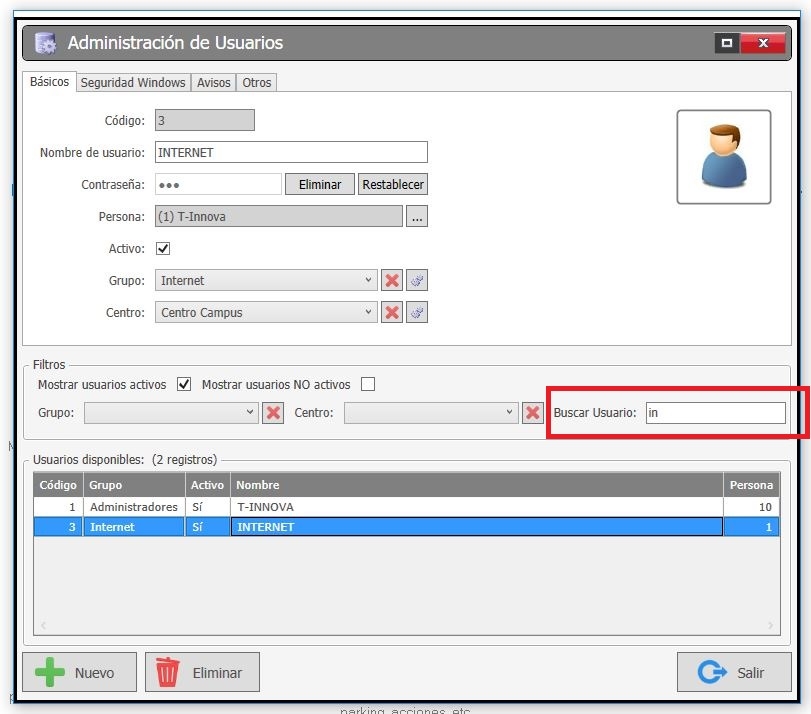Image resolution: width=811 pixels, height=714 pixels.
Task: Focus the Contraseña field
Action: [218, 185]
